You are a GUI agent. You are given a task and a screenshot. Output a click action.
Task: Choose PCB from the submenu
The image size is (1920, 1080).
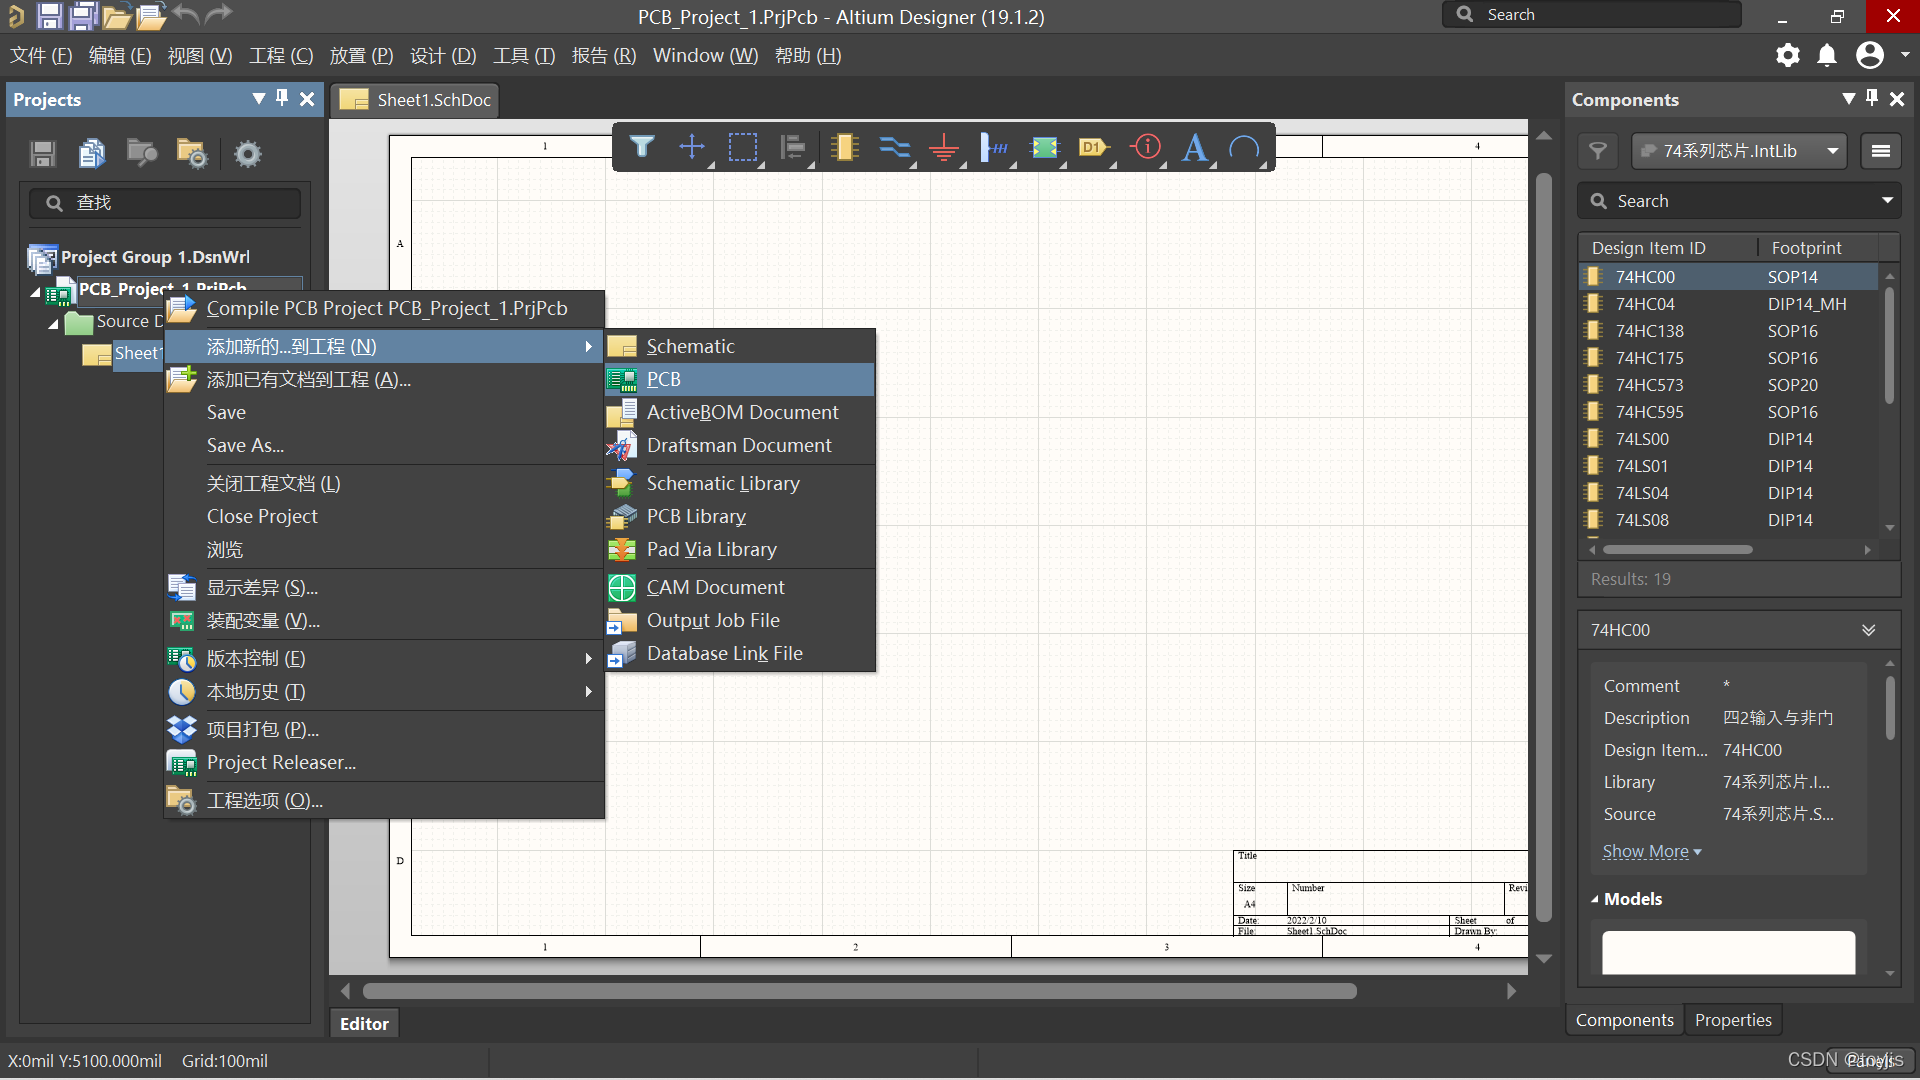point(663,379)
